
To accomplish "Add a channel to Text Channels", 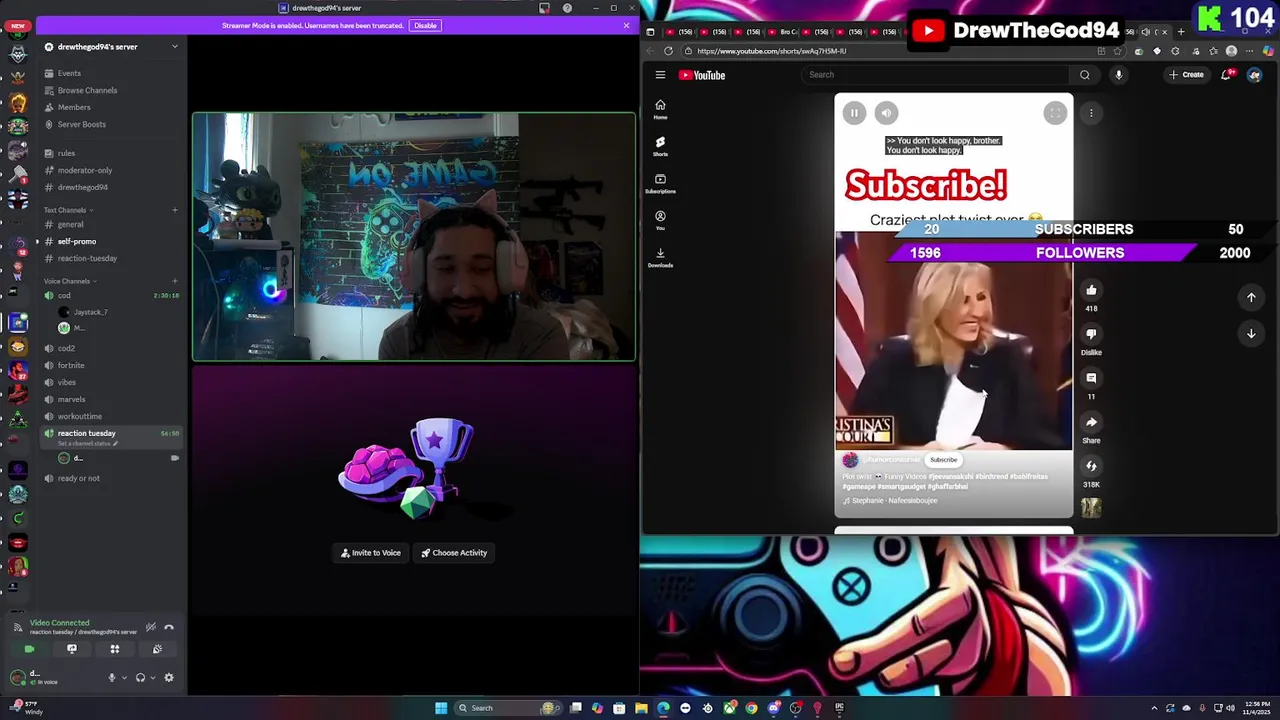I will tap(174, 210).
